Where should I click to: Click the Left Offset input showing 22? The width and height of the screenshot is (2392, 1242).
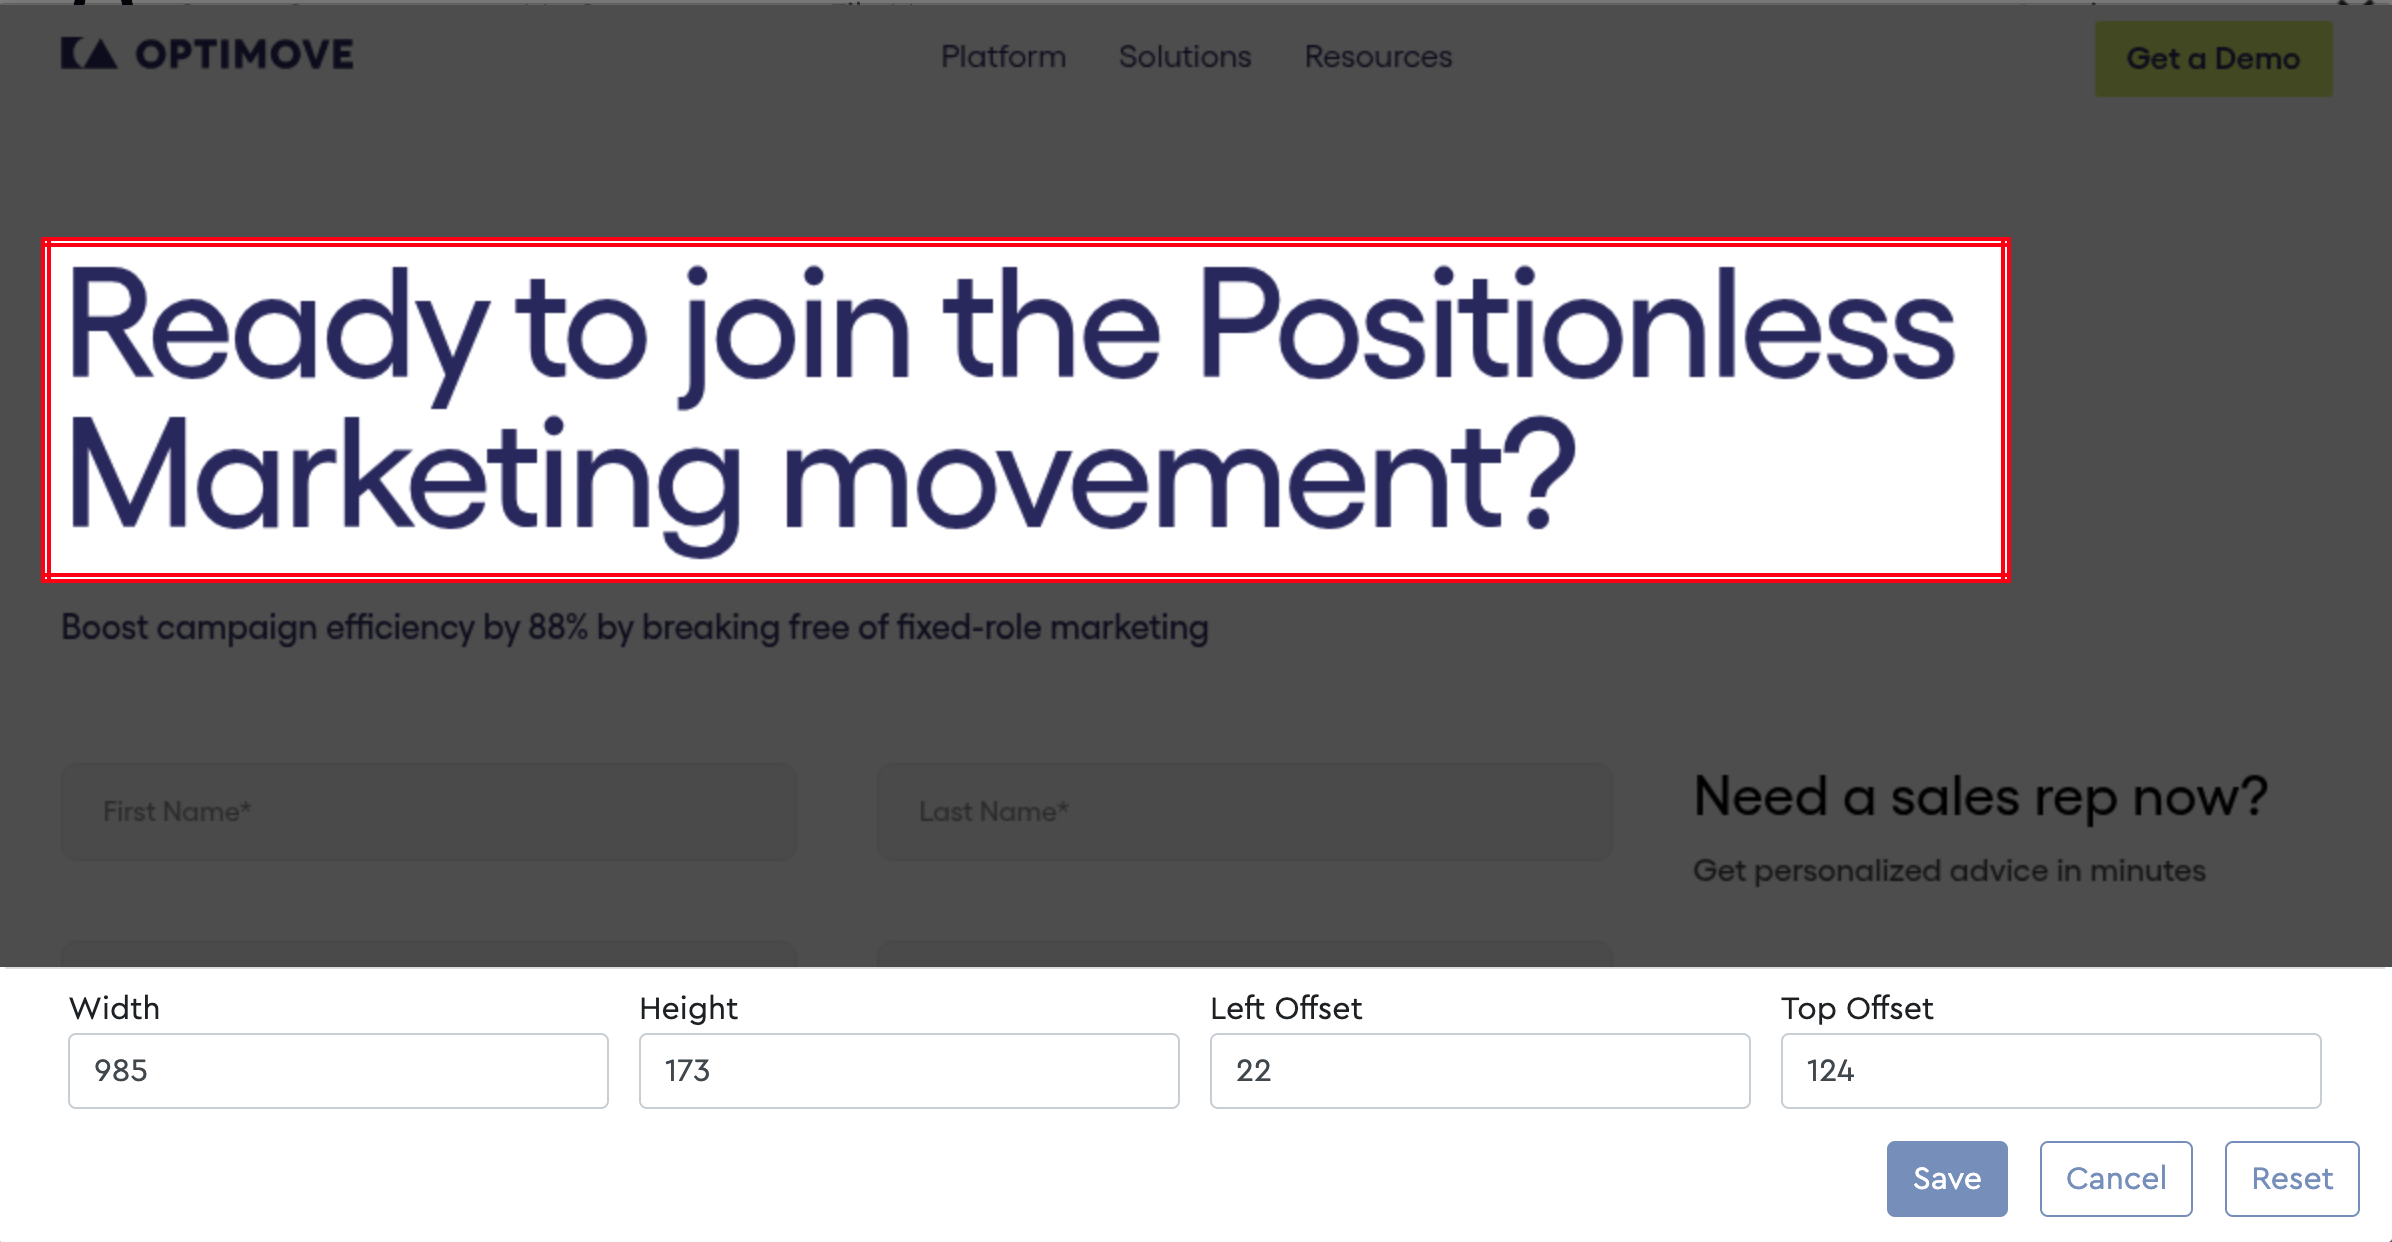coord(1480,1071)
